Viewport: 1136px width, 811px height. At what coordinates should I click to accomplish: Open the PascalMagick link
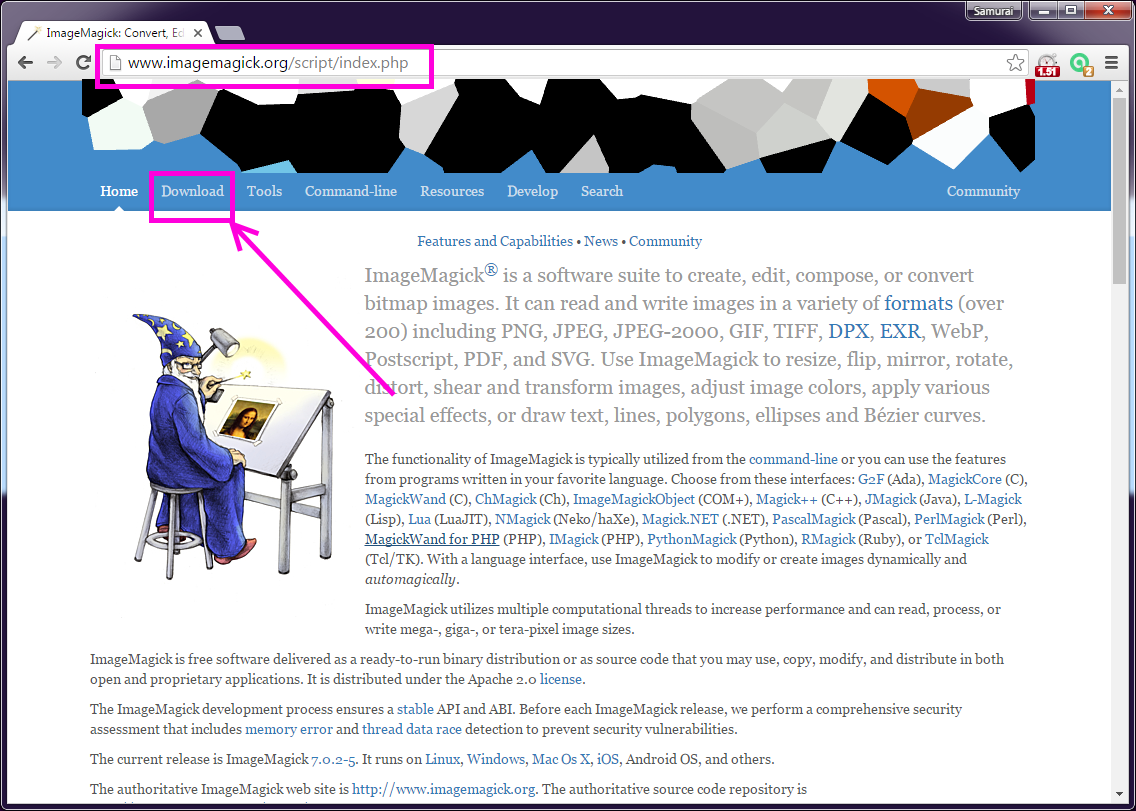(x=814, y=520)
